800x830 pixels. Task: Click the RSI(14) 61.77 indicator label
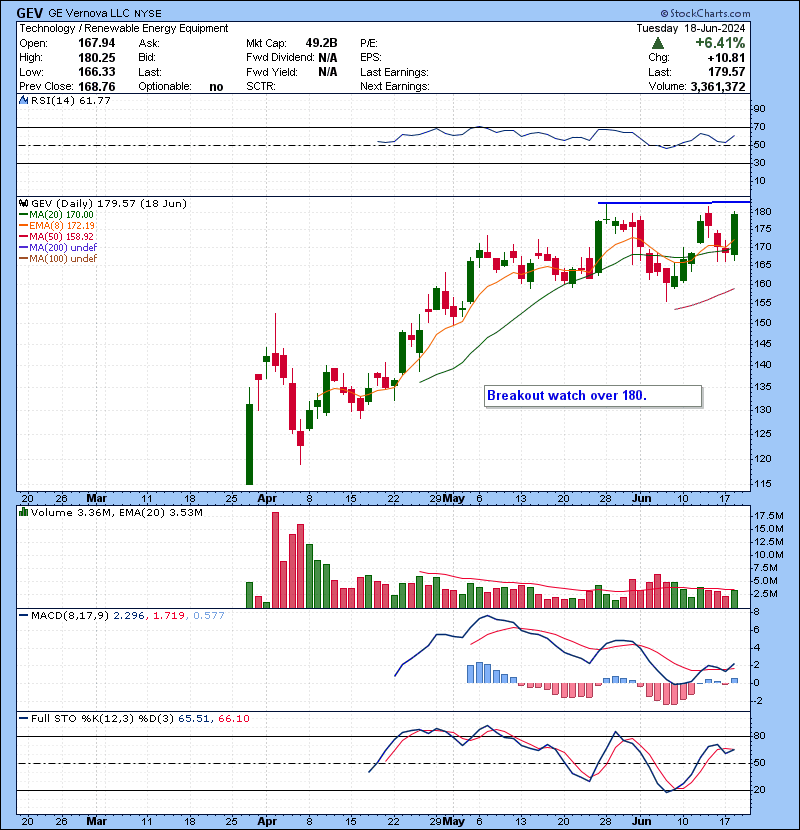(x=70, y=101)
